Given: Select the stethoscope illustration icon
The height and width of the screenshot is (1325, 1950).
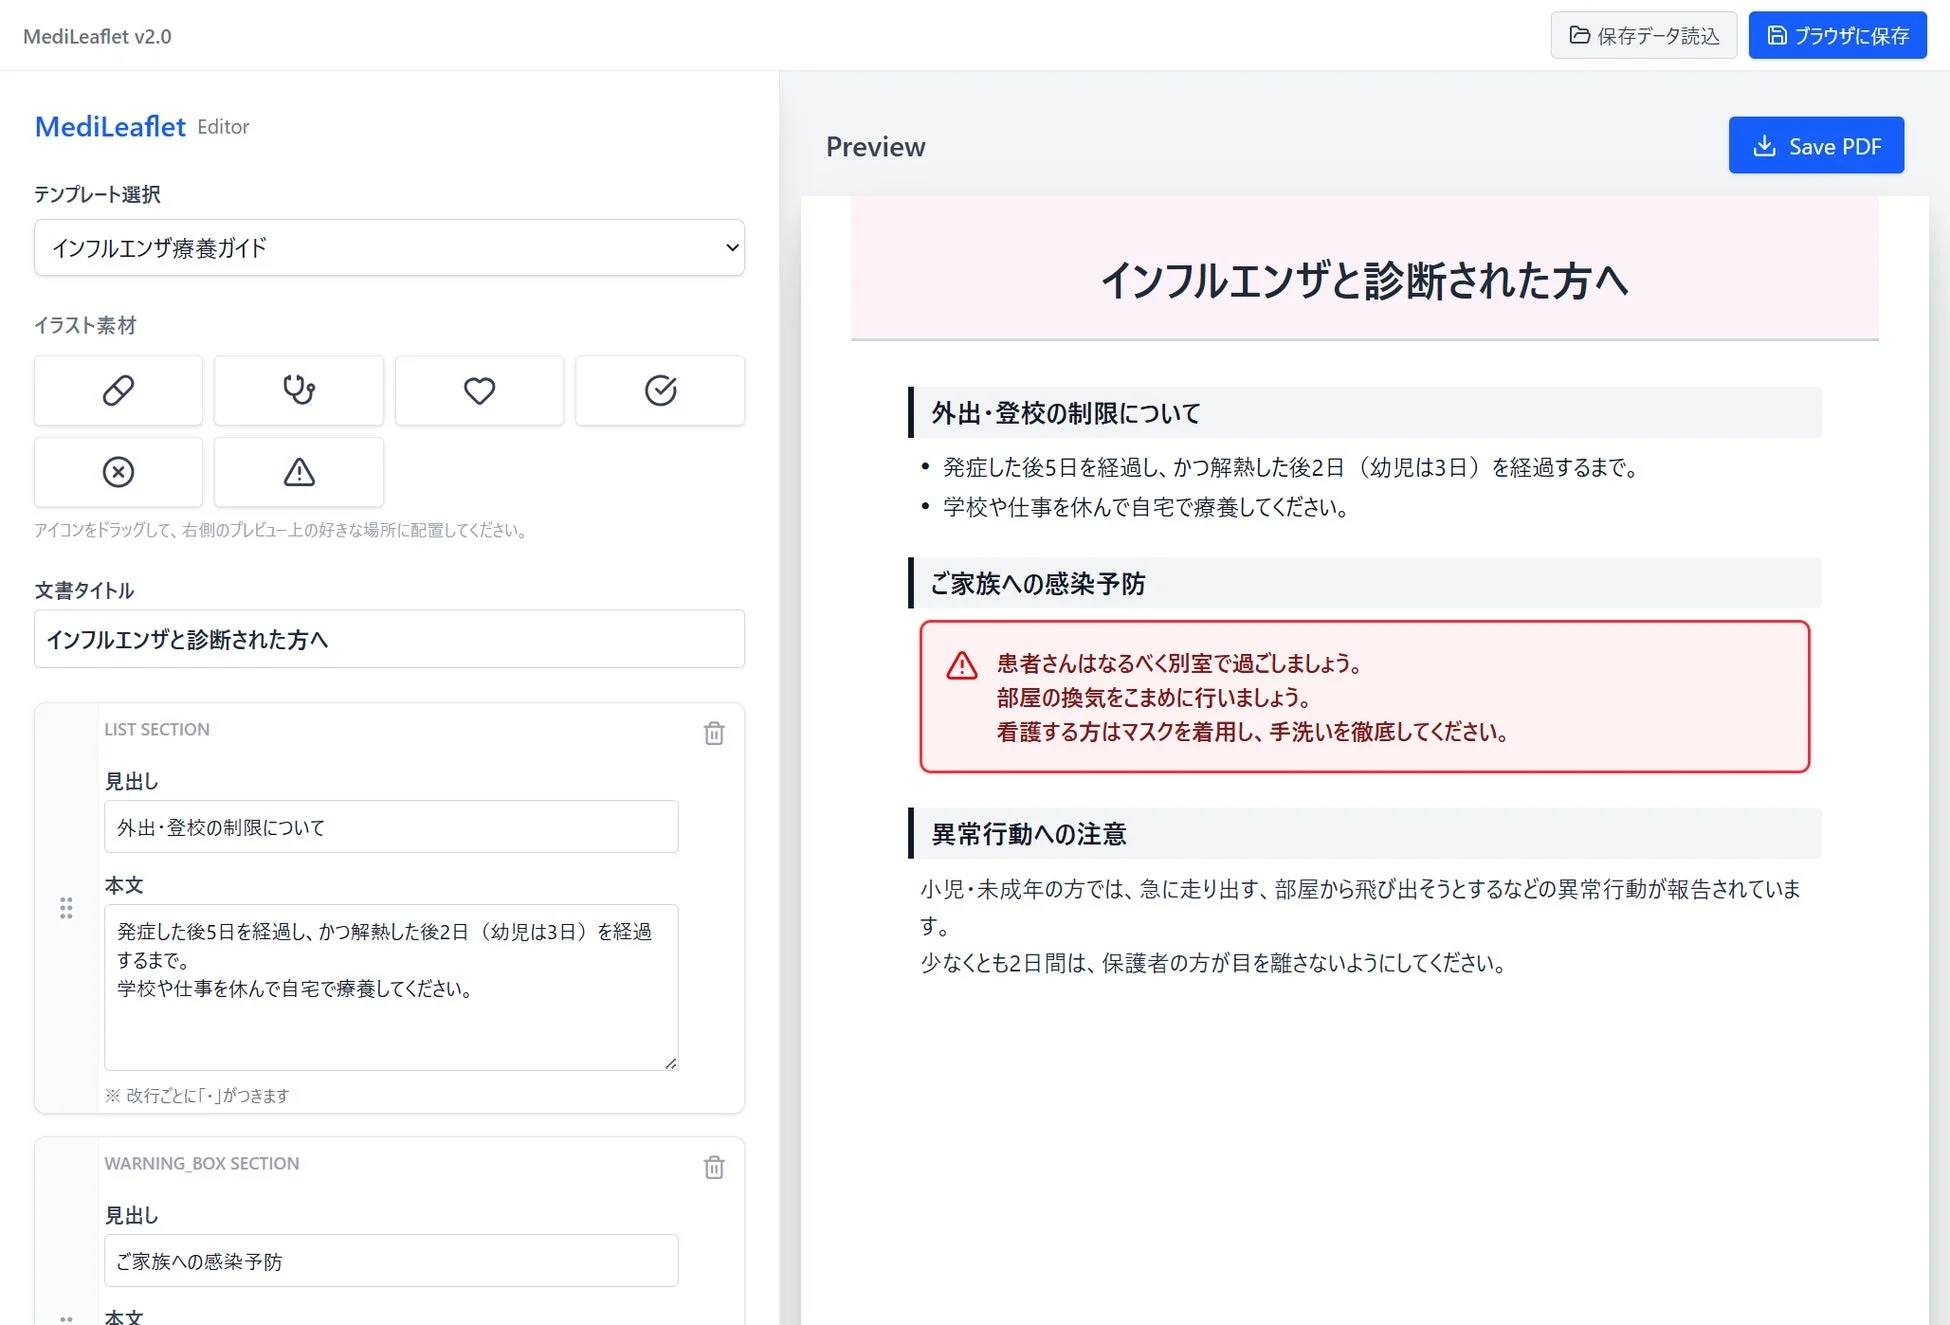Looking at the screenshot, I should click(298, 390).
